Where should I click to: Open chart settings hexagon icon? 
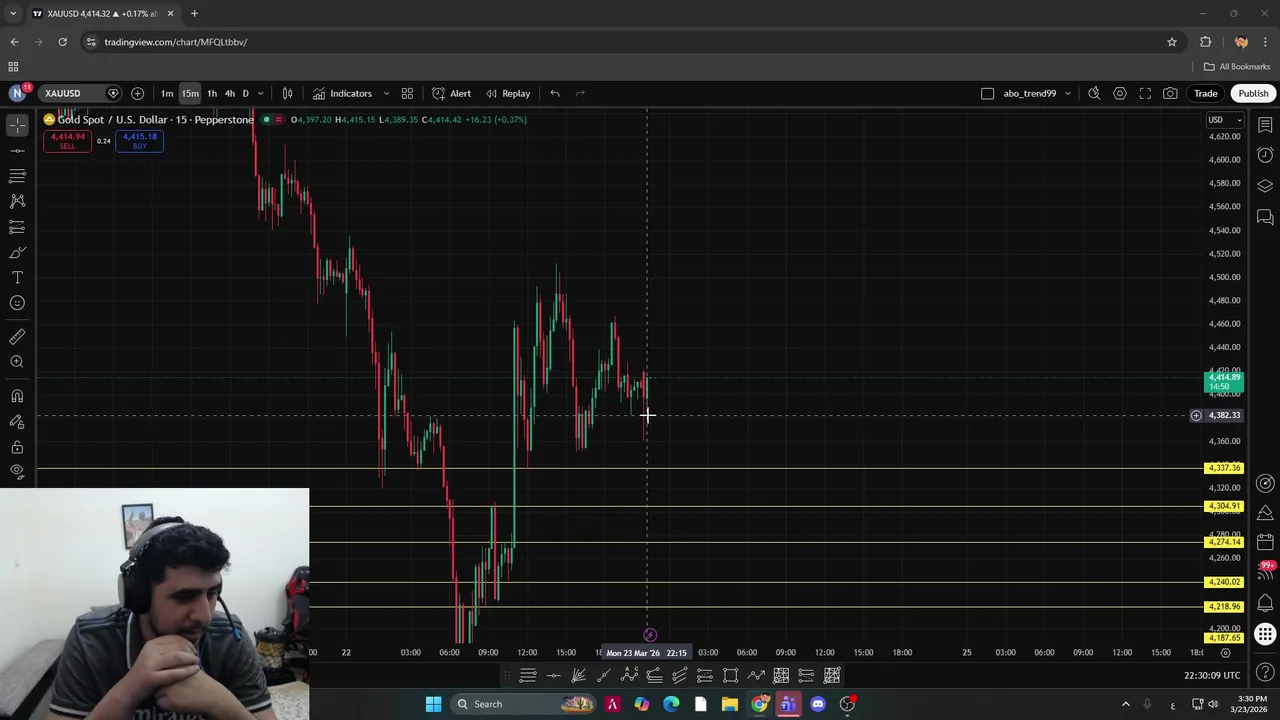click(x=1120, y=93)
